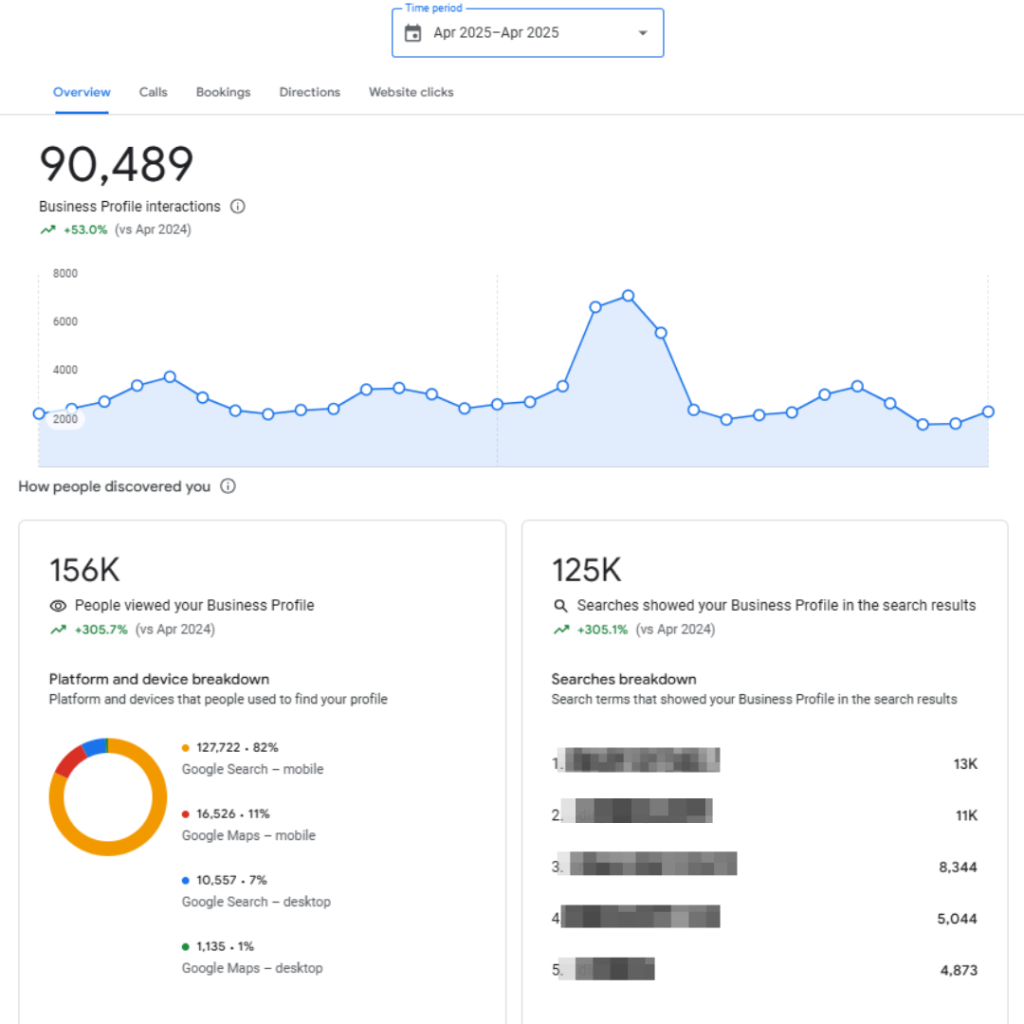Open the Apr 2025–Apr 2025 date selector
1024x1024 pixels.
pyautogui.click(x=528, y=33)
